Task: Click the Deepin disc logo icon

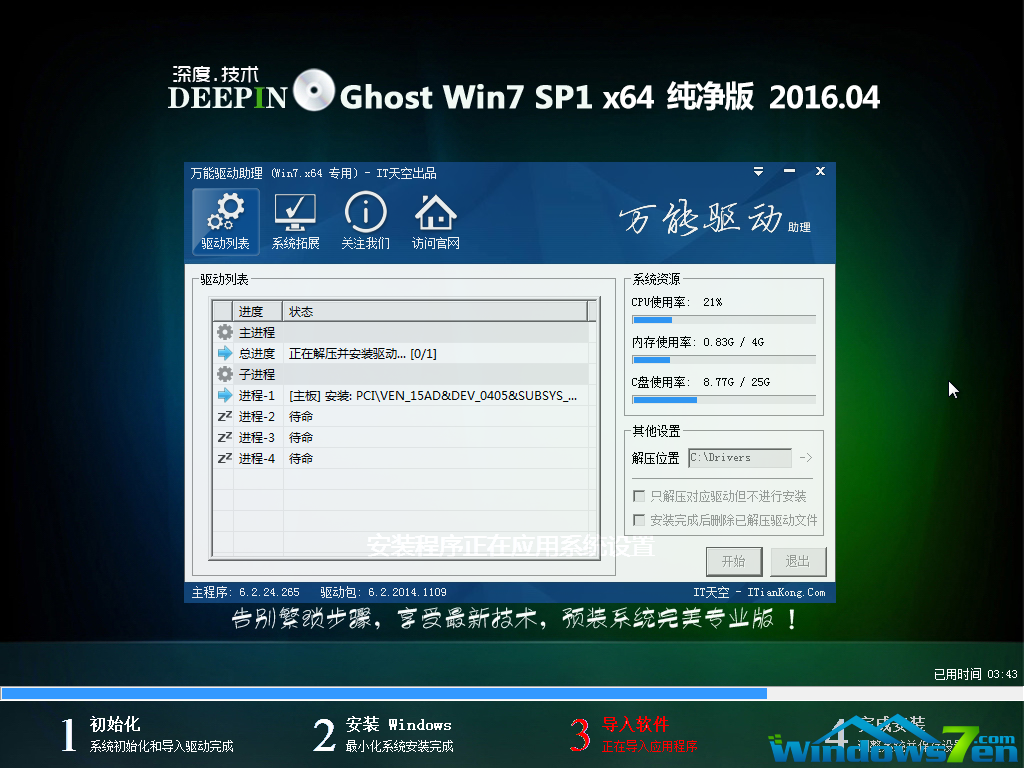Action: pyautogui.click(x=314, y=90)
